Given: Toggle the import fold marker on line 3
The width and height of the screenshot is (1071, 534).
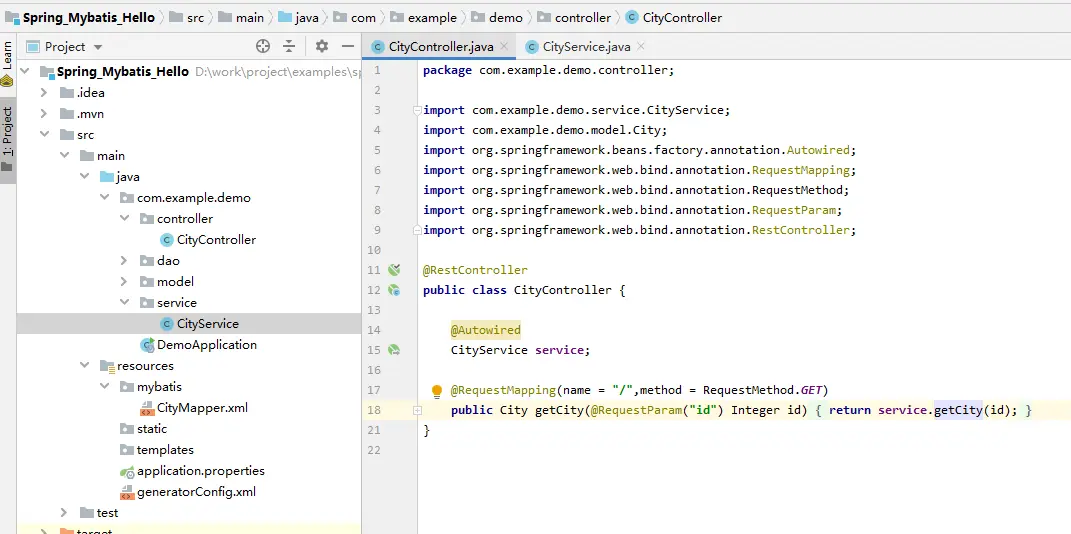Looking at the screenshot, I should (415, 110).
